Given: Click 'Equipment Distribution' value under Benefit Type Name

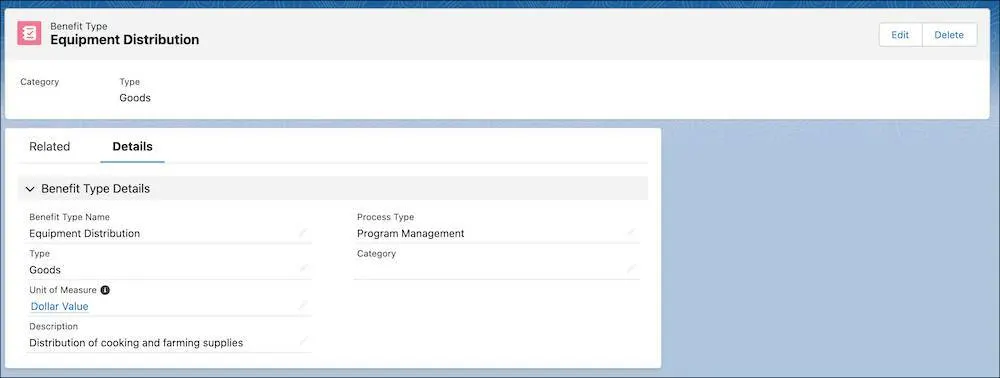Looking at the screenshot, I should (x=85, y=233).
